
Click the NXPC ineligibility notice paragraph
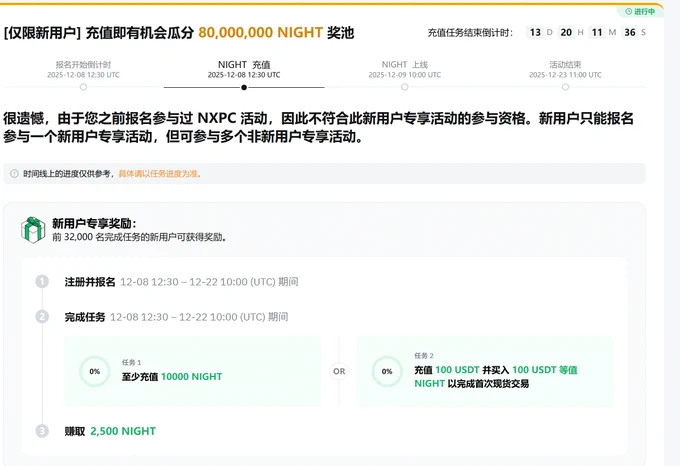[x=319, y=127]
